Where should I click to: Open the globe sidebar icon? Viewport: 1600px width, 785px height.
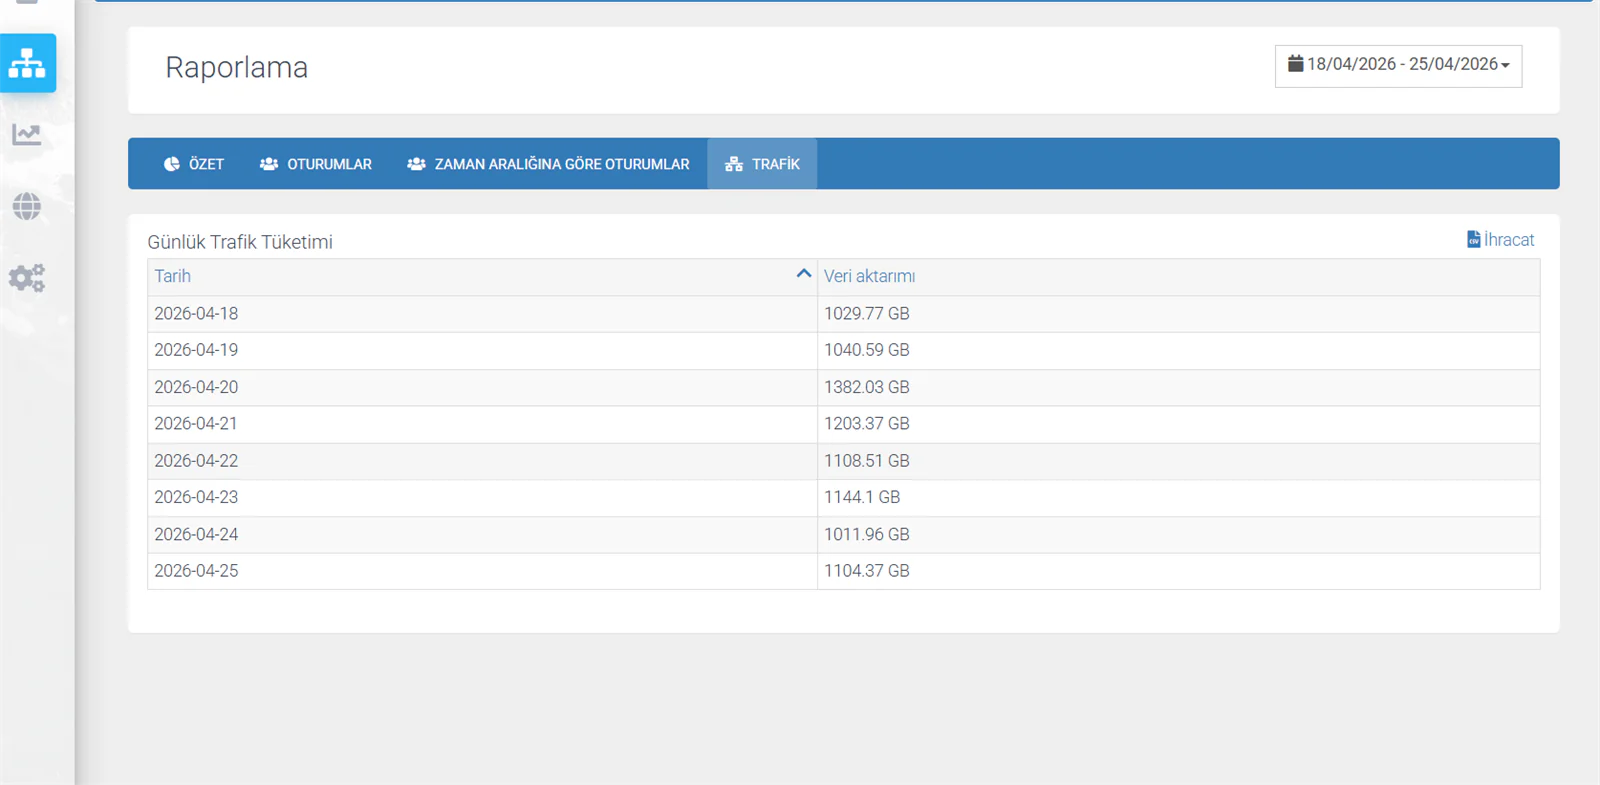tap(27, 207)
